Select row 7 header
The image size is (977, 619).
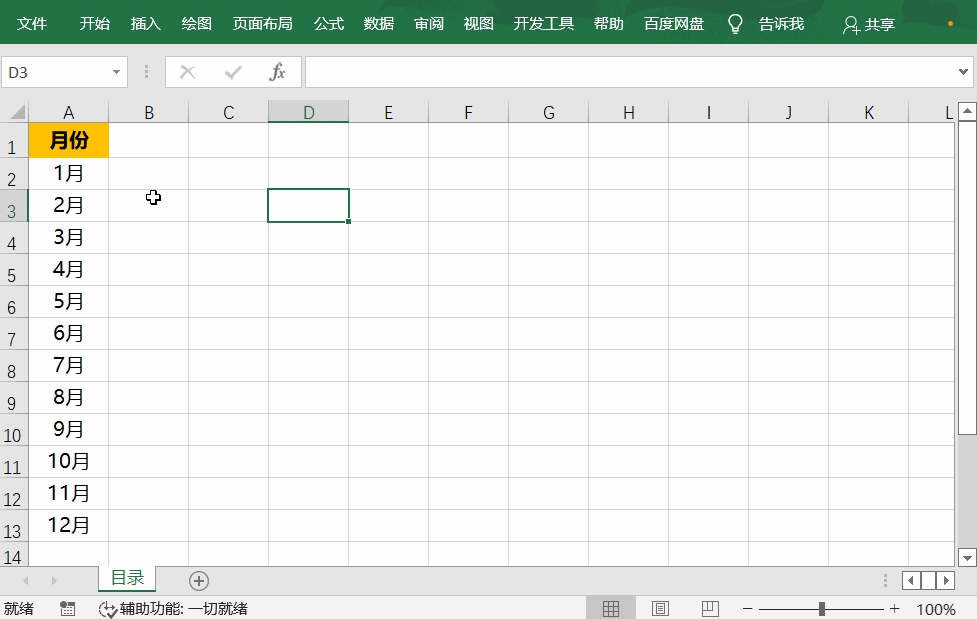click(x=12, y=334)
